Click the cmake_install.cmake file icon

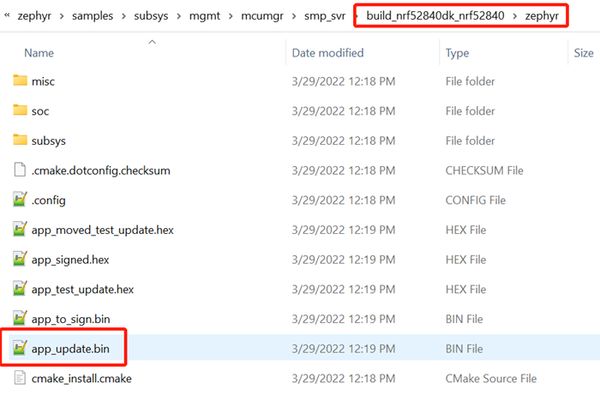pyautogui.click(x=20, y=378)
